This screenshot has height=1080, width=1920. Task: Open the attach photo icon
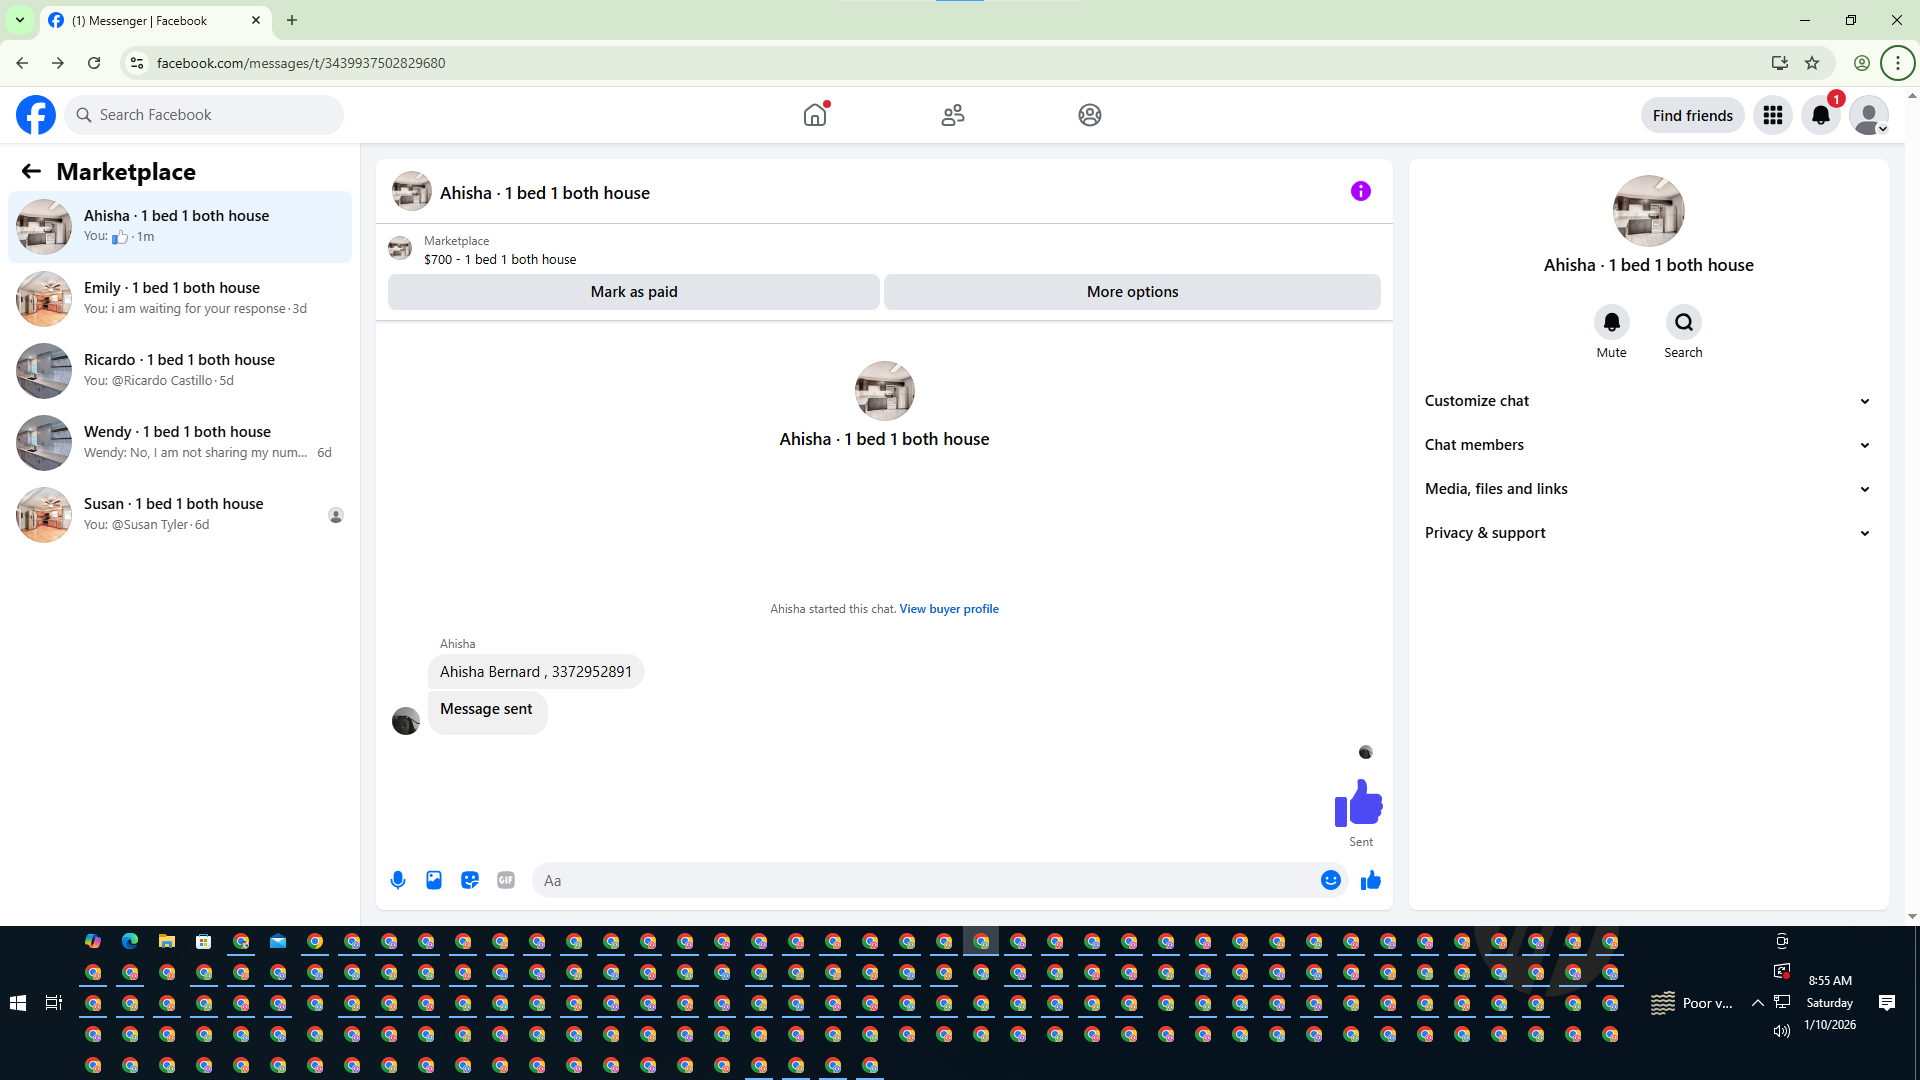434,880
